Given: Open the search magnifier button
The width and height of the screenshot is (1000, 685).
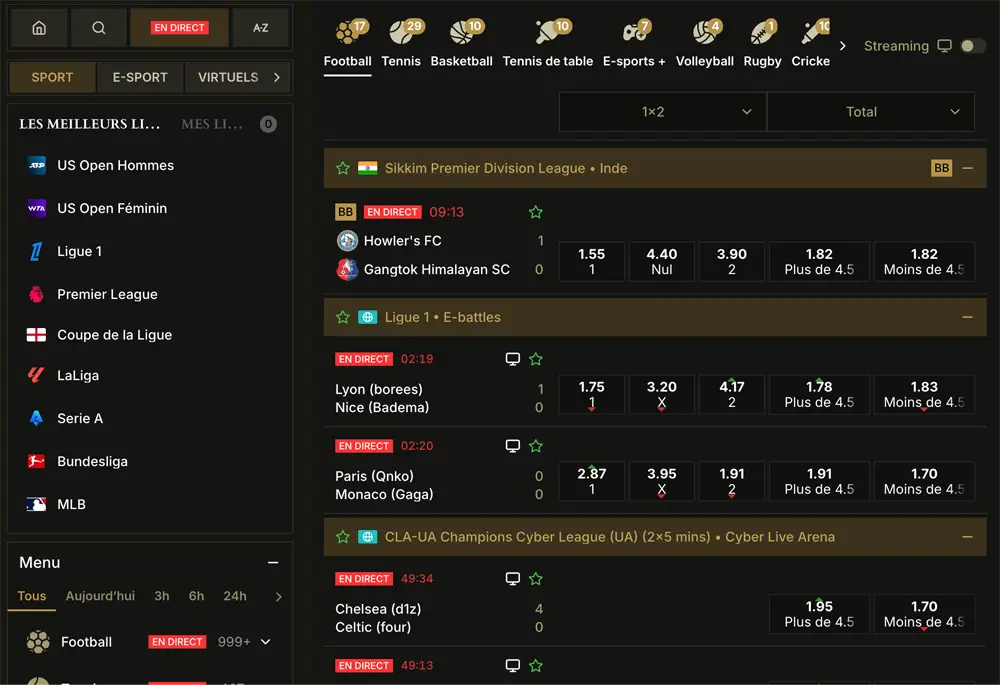Looking at the screenshot, I should [98, 27].
